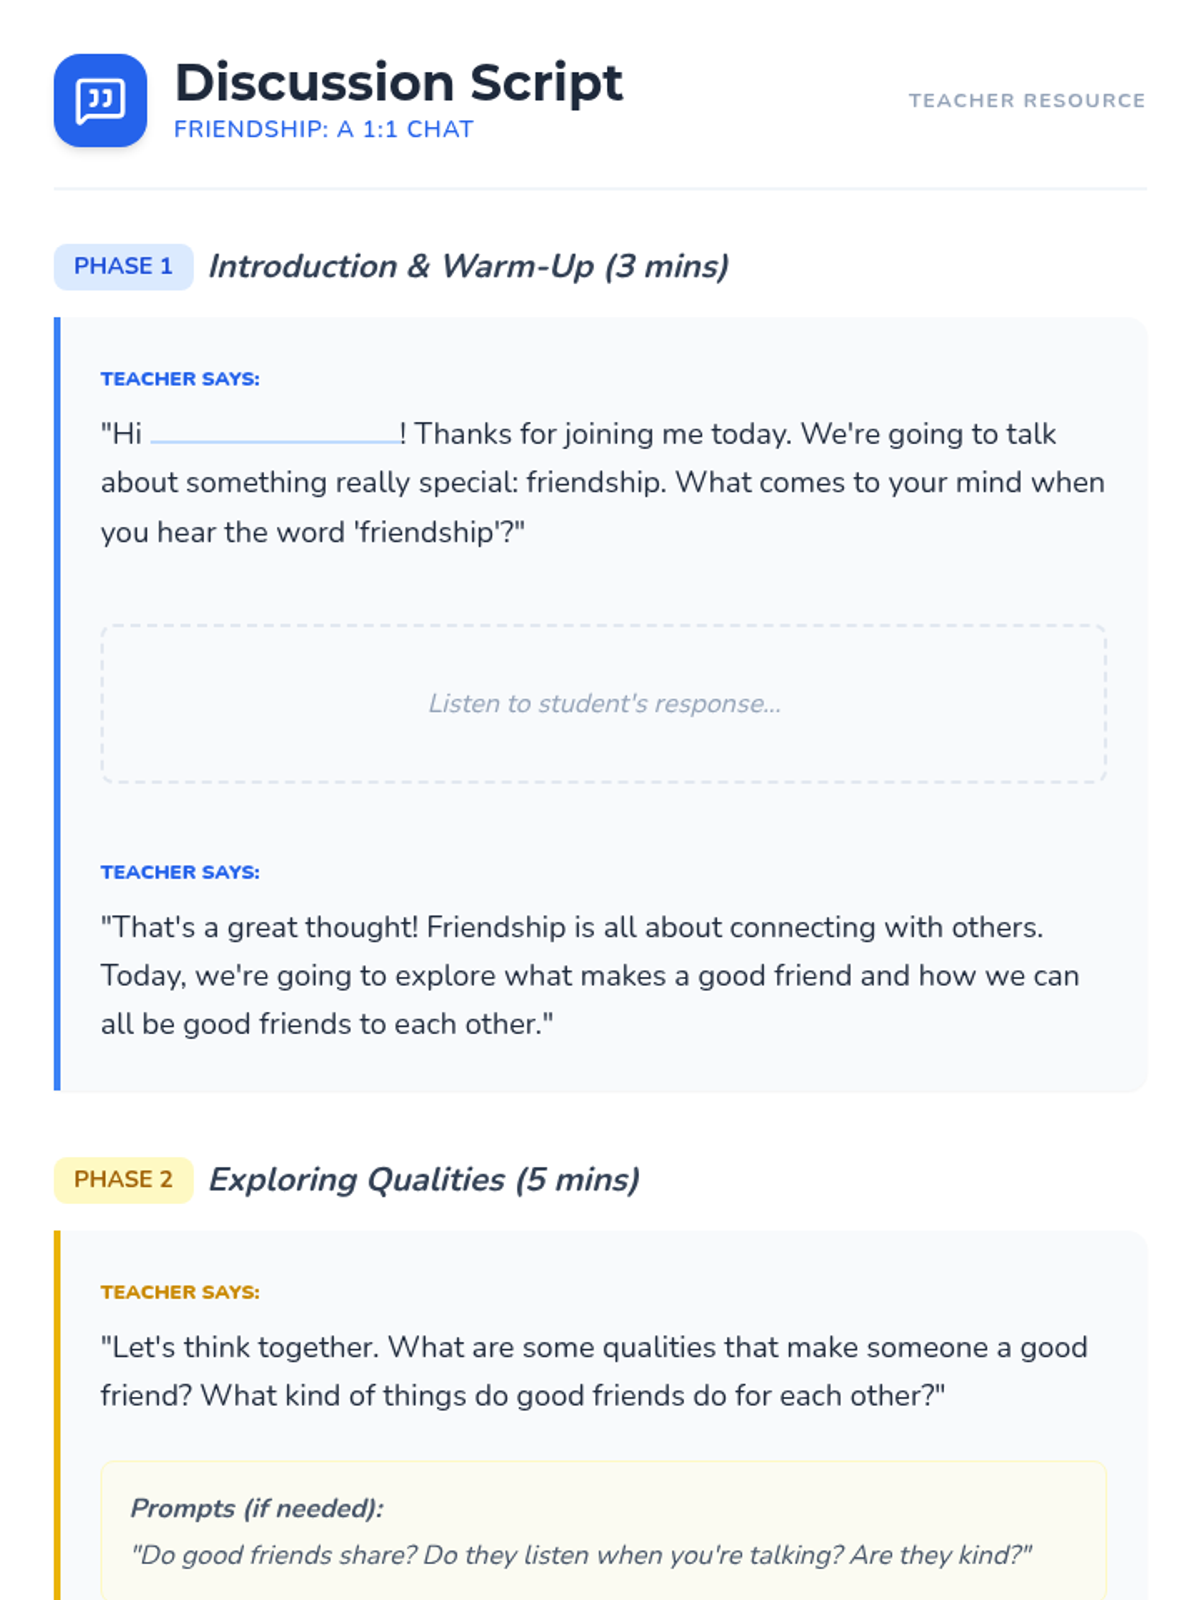Click the 'Thanks for joining me today' text

pyautogui.click(x=602, y=434)
